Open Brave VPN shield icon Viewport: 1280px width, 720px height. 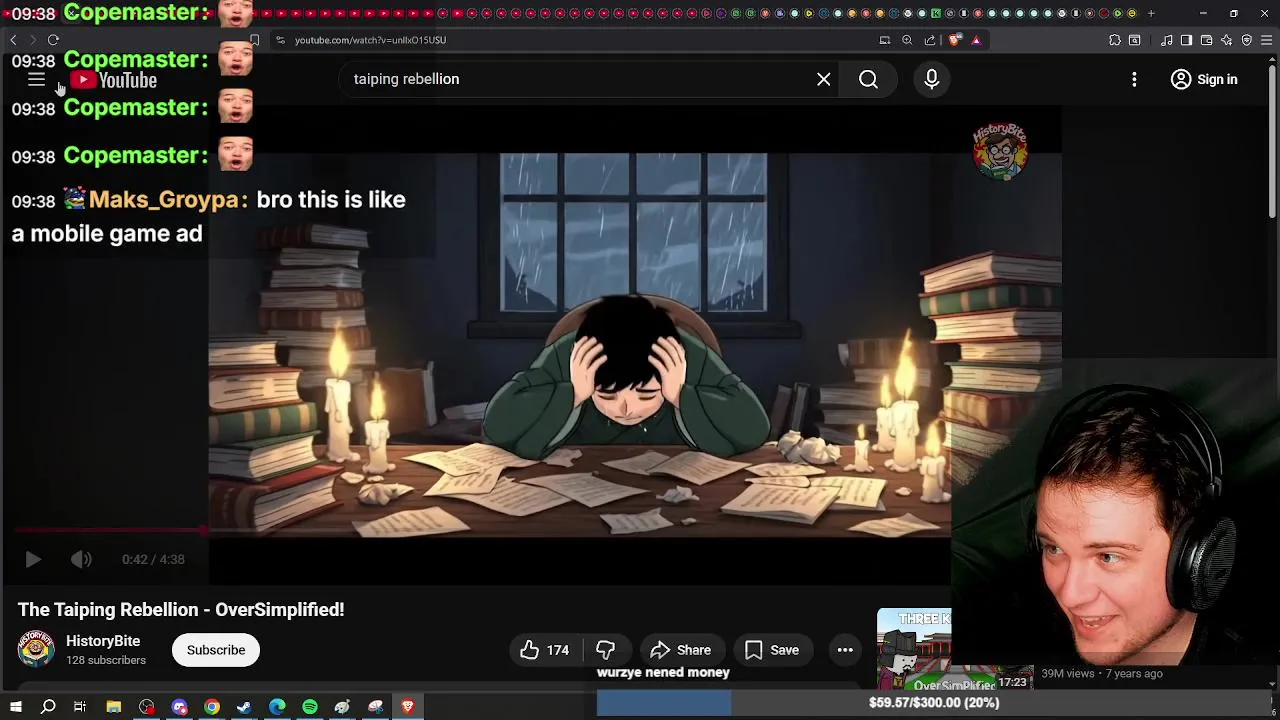[1247, 40]
